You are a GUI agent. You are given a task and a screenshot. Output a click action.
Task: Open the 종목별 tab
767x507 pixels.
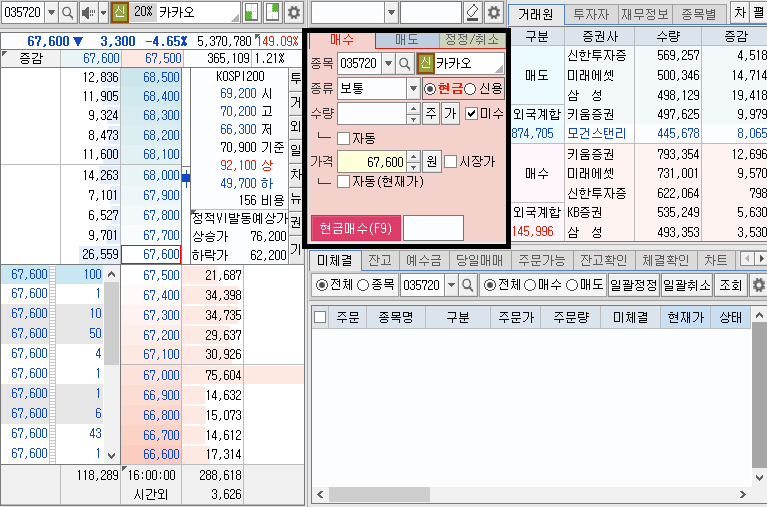click(699, 14)
